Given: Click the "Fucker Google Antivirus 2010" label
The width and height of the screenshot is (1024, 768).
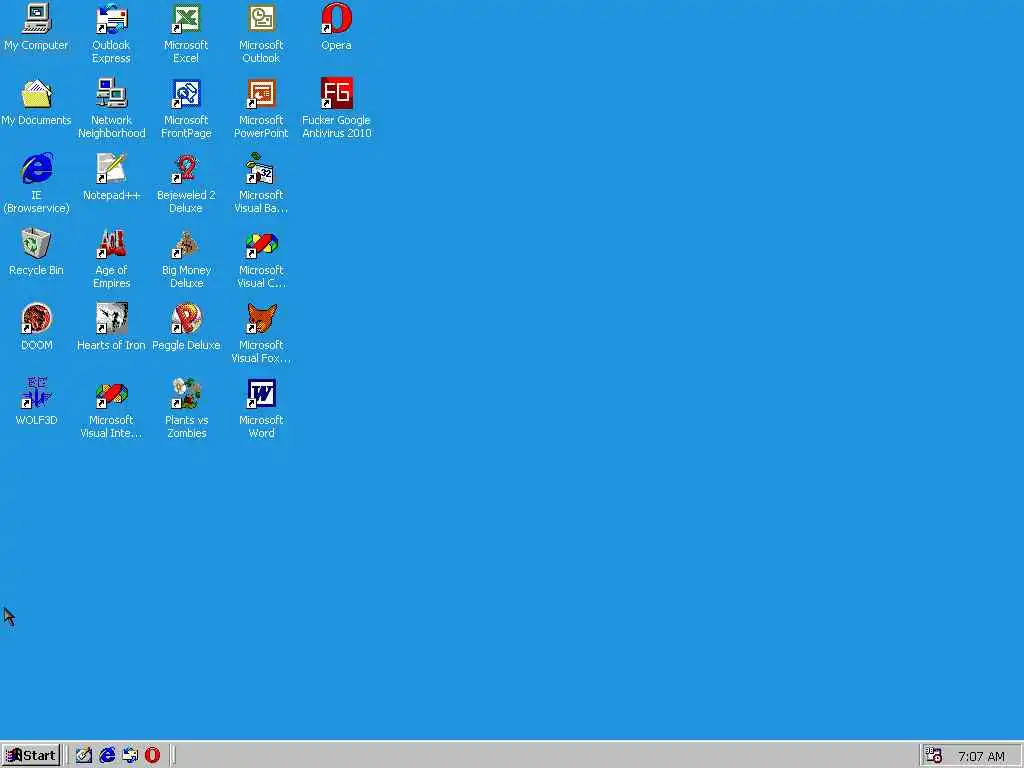Looking at the screenshot, I should pyautogui.click(x=336, y=127).
